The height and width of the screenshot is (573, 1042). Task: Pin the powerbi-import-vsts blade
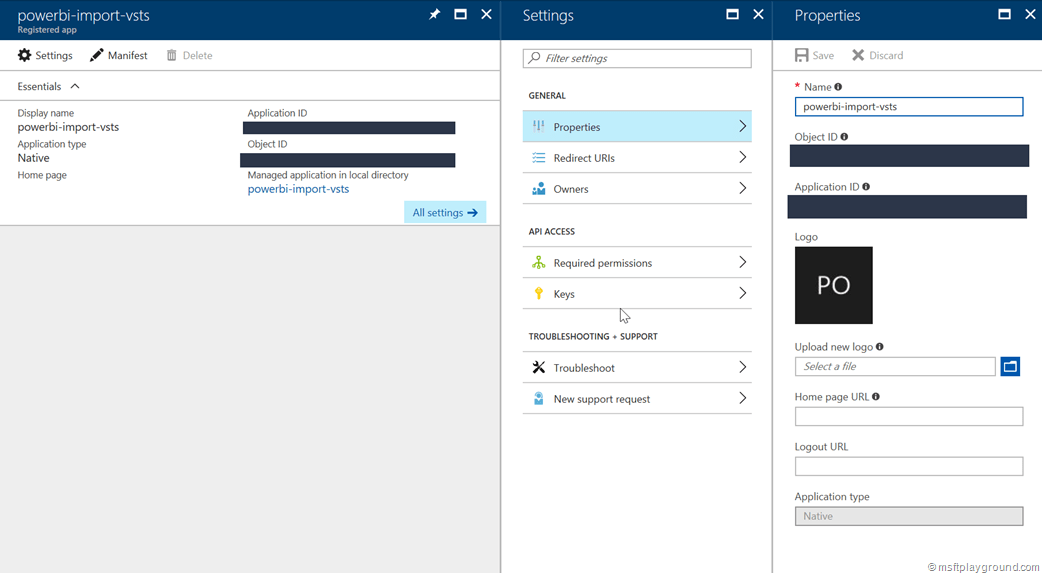pyautogui.click(x=435, y=15)
